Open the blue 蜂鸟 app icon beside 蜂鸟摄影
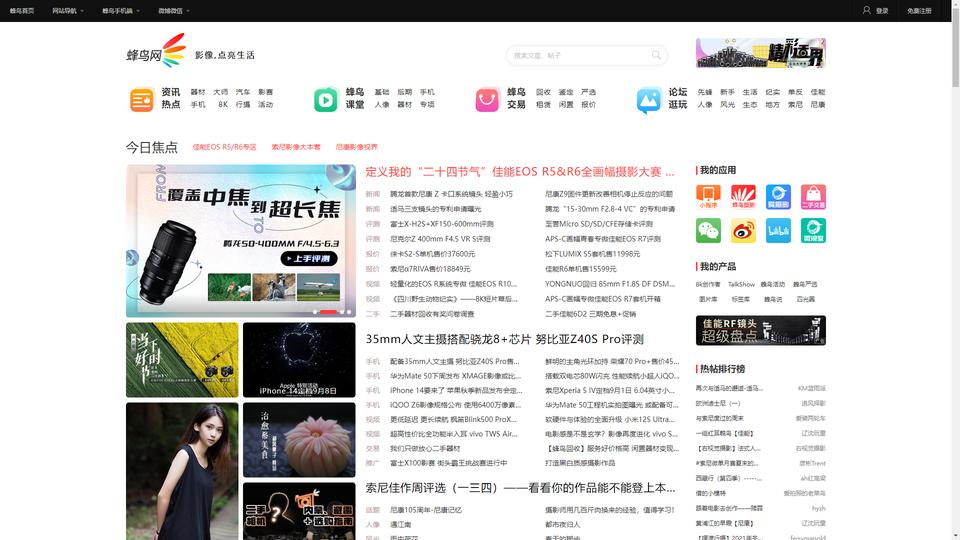The width and height of the screenshot is (960, 540). point(778,197)
